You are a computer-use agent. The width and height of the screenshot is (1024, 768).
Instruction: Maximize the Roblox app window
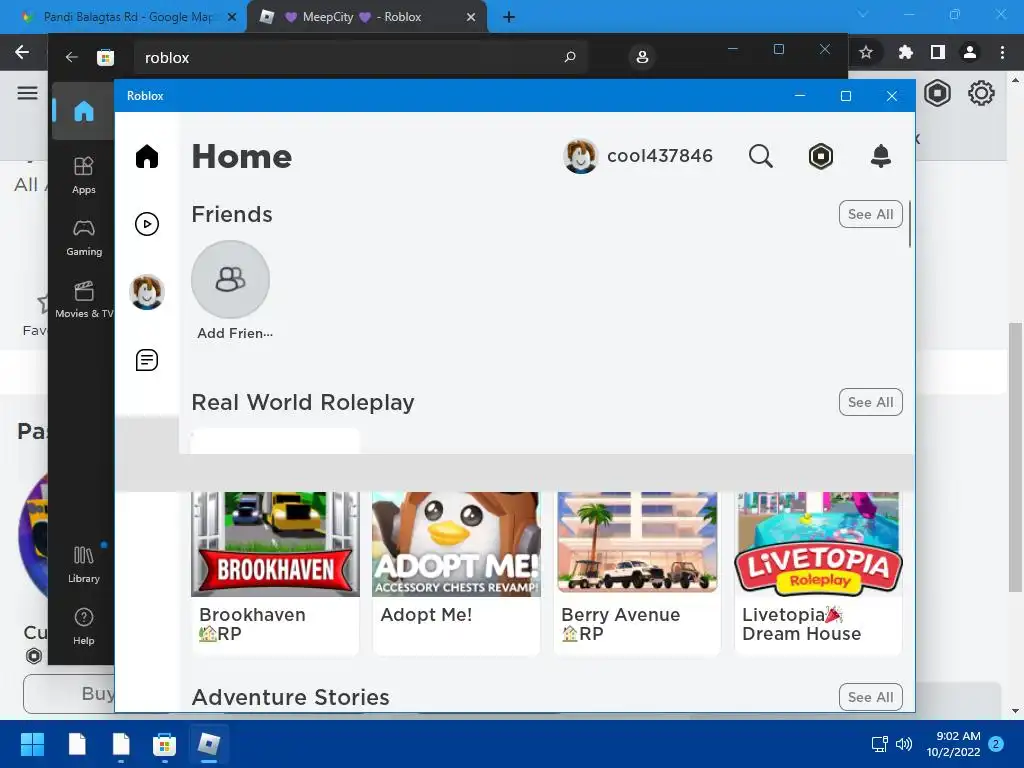coord(846,96)
